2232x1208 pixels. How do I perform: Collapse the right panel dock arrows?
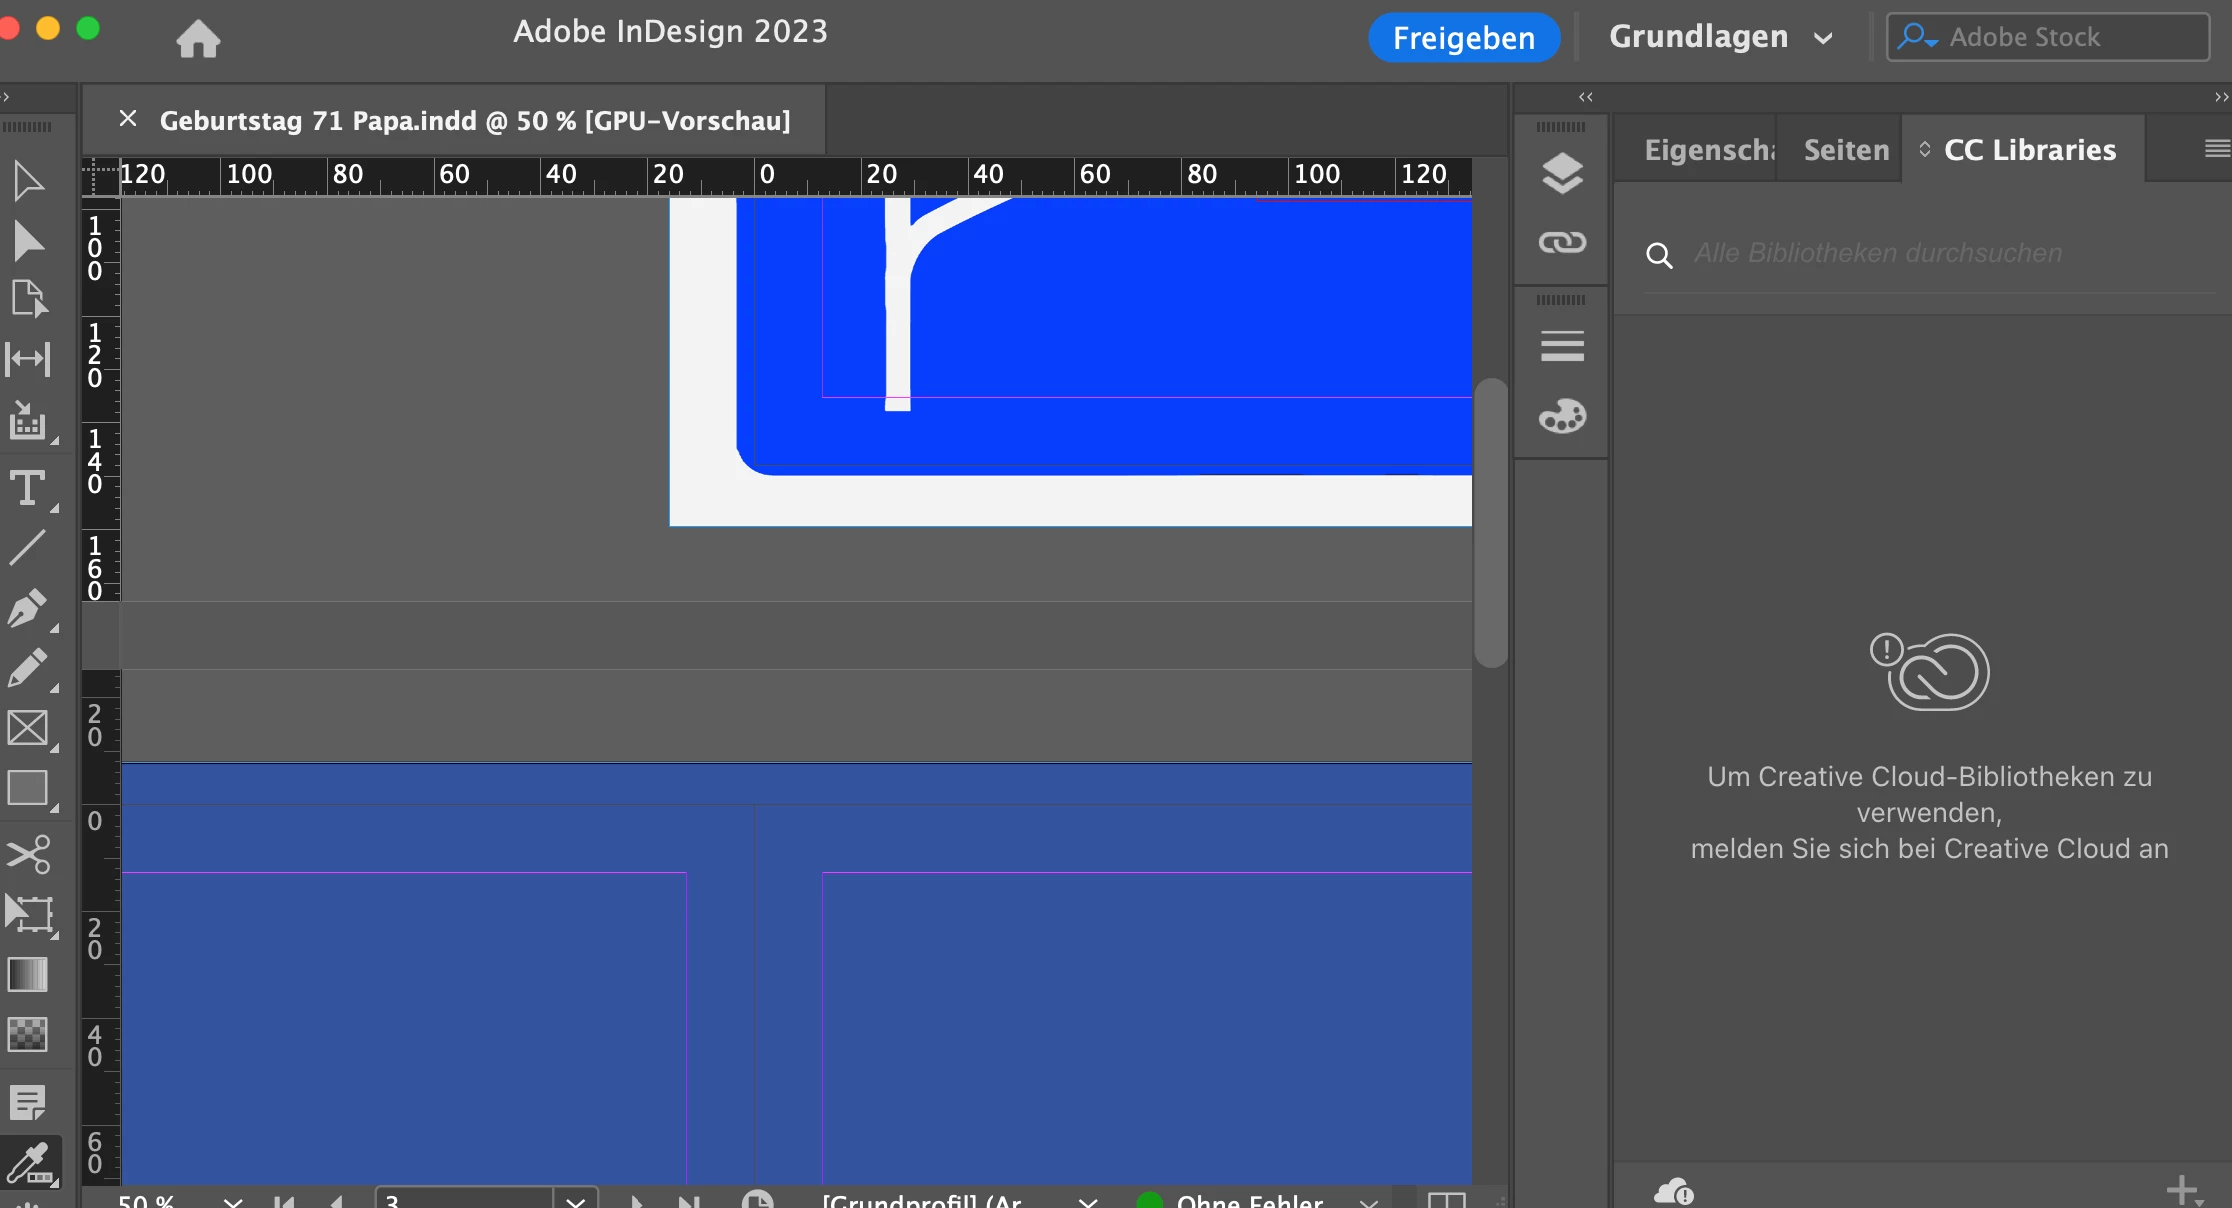coord(2221,97)
